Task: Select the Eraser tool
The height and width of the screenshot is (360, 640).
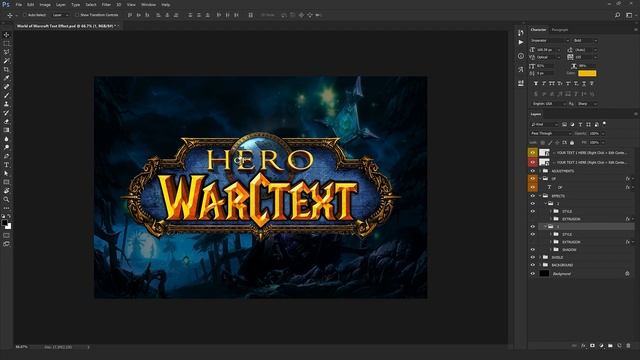Action: pyautogui.click(x=7, y=121)
